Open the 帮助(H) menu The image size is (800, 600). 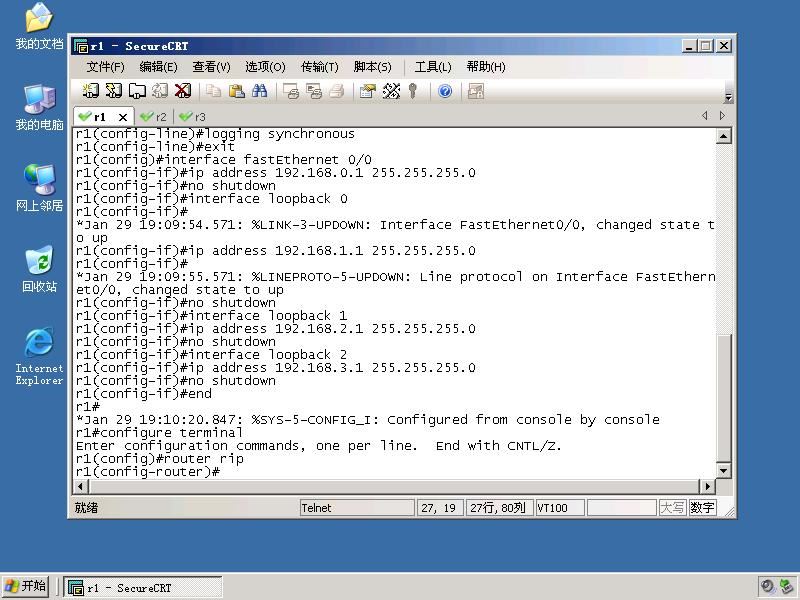(486, 67)
